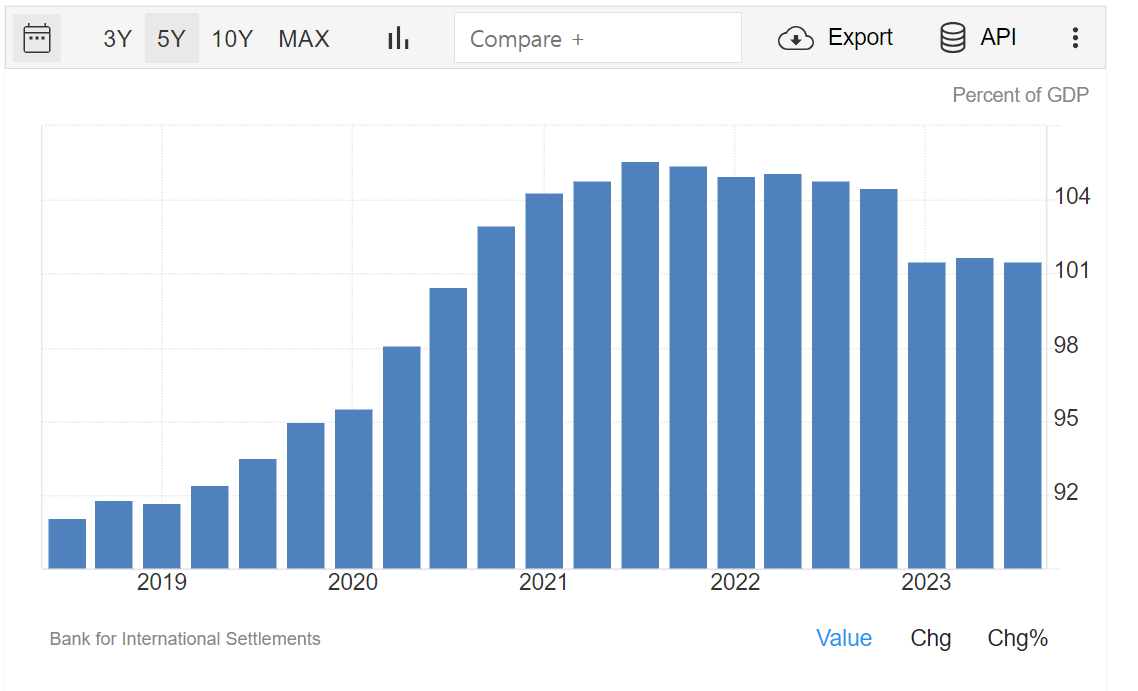Select the 3Y time range
Viewport: 1138px width, 691px height.
[x=117, y=38]
